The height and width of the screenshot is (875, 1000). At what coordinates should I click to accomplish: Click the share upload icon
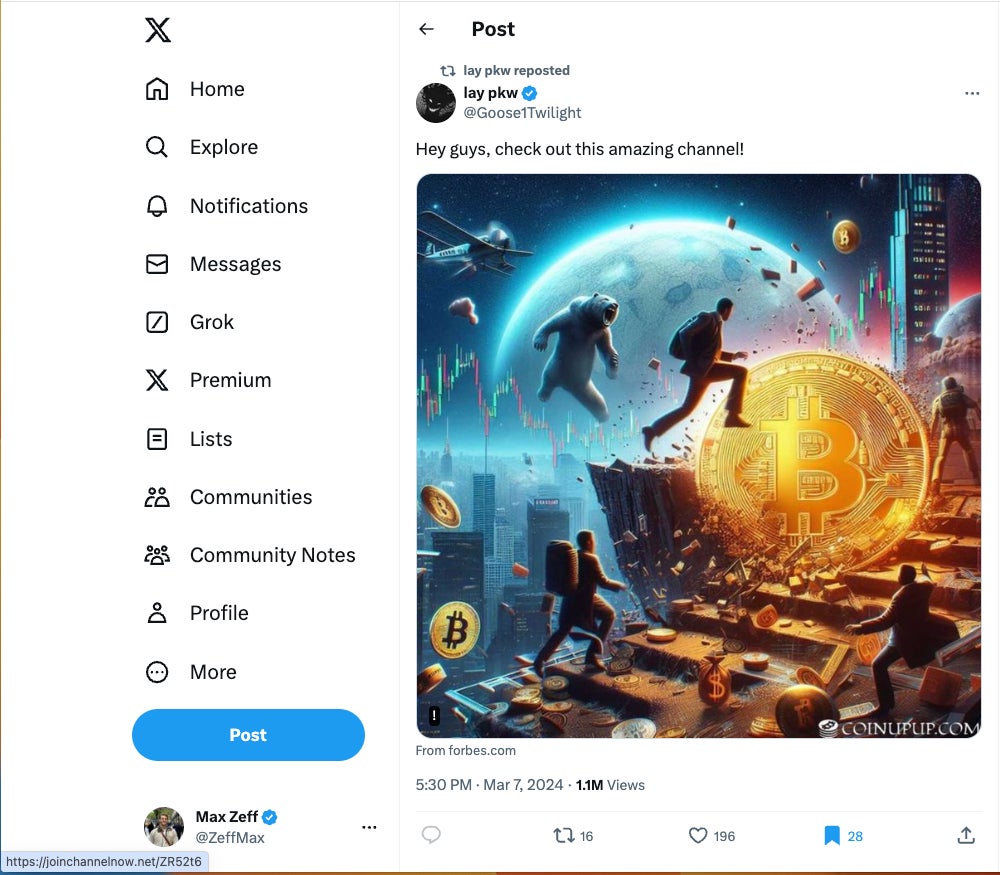click(966, 835)
